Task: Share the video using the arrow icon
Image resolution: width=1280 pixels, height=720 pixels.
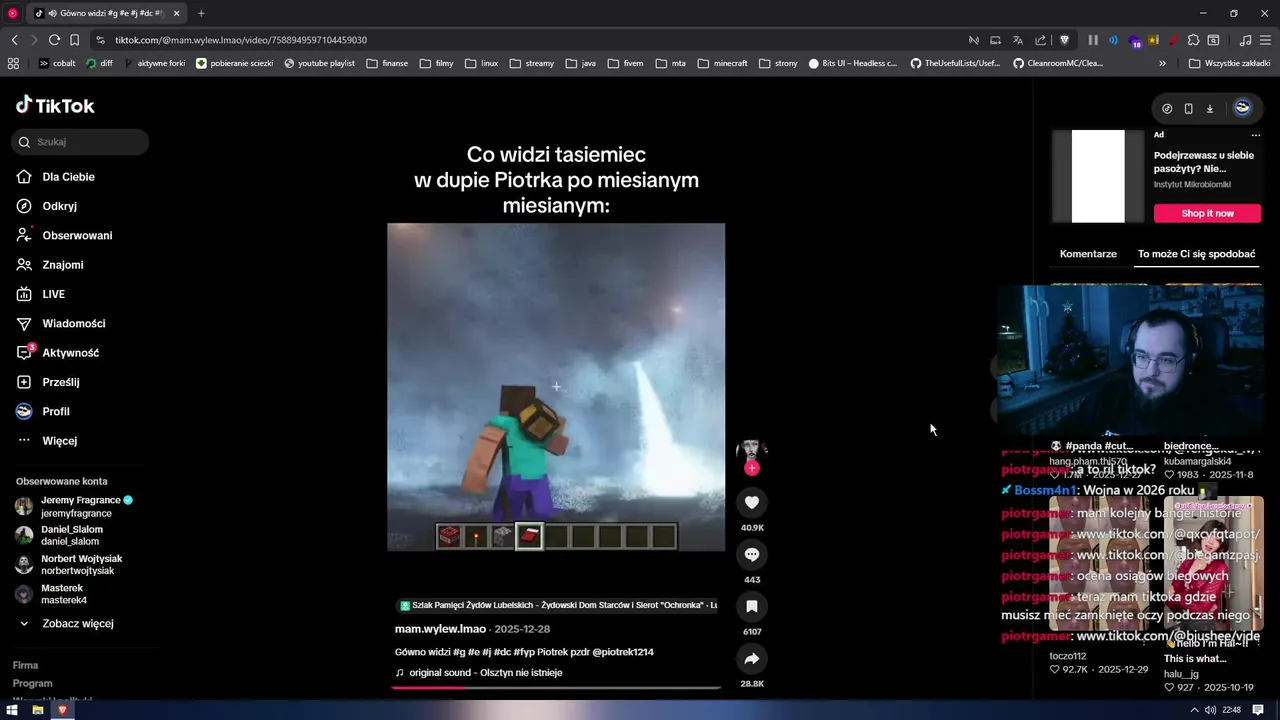Action: 752,658
